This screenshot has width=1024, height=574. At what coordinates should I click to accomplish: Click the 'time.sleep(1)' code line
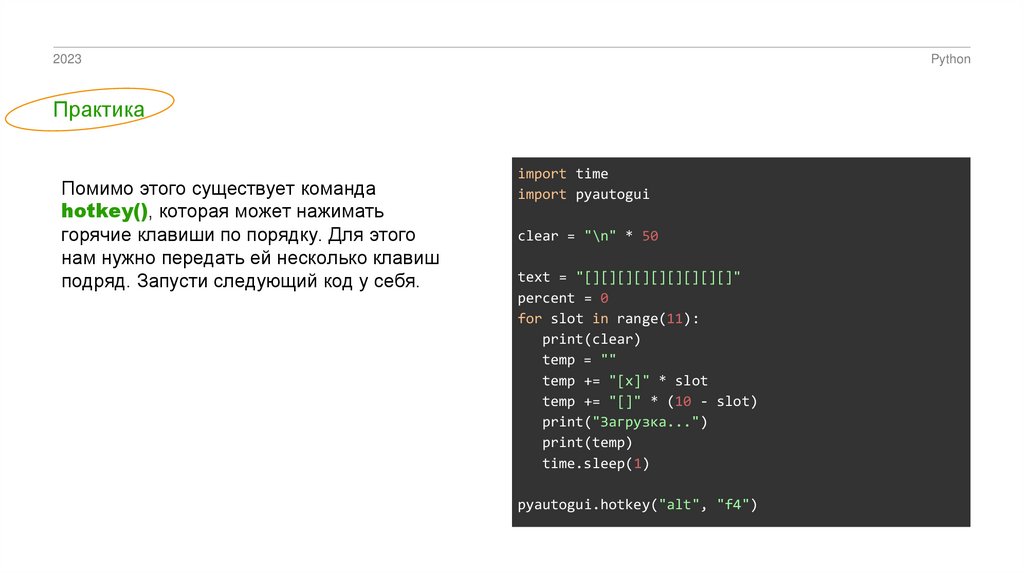pyautogui.click(x=596, y=464)
